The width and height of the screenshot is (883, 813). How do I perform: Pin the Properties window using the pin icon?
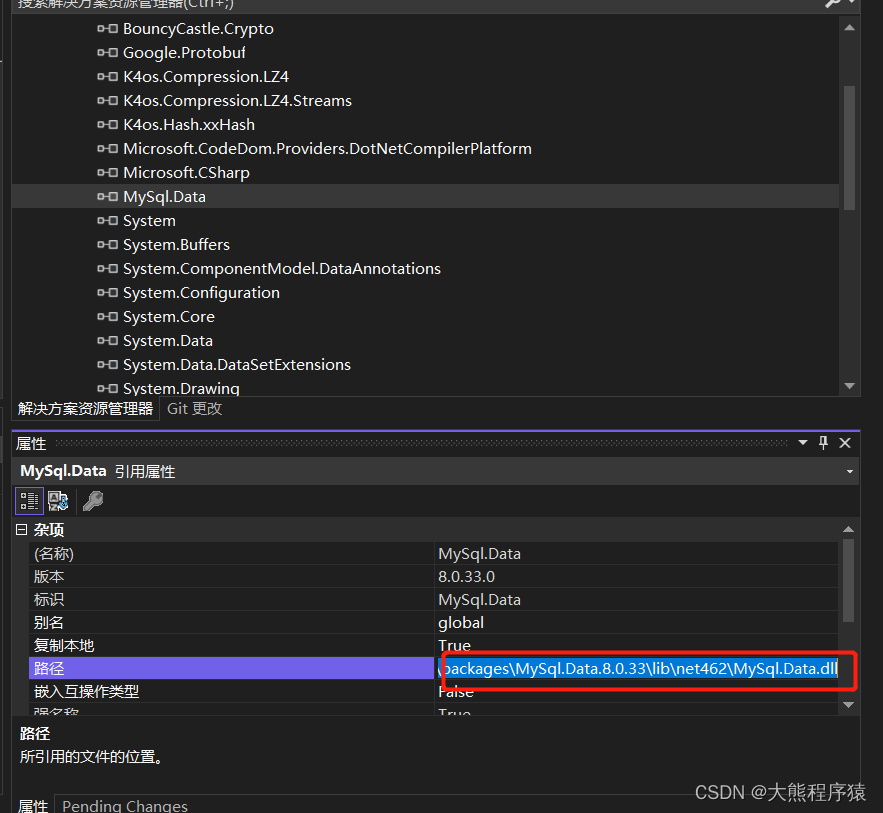(x=823, y=442)
